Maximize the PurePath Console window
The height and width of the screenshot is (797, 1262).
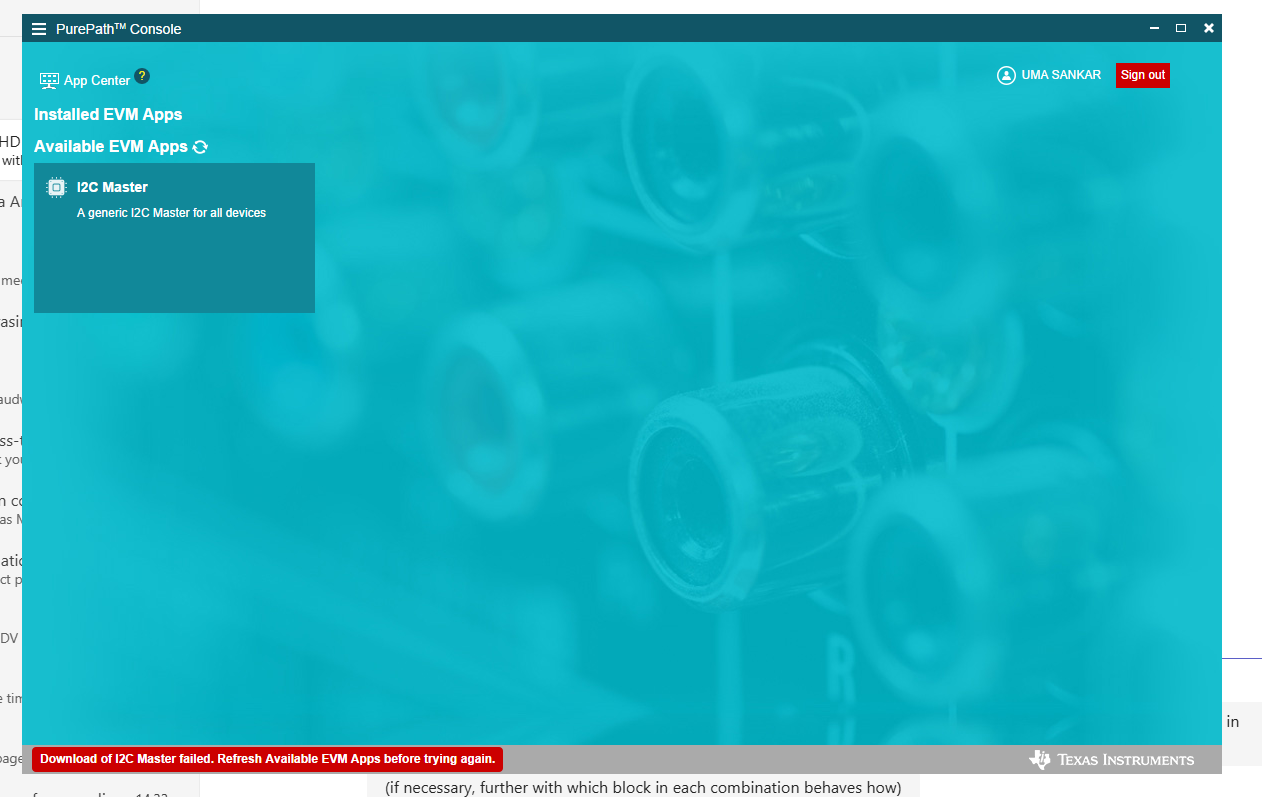(x=1181, y=28)
